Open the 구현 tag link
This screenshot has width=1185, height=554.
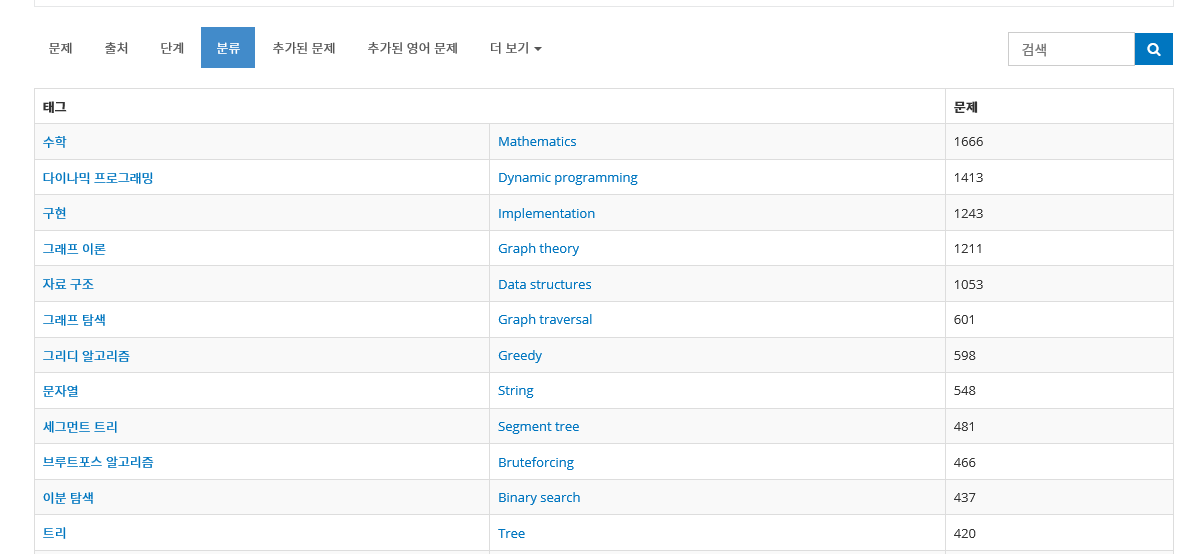pyautogui.click(x=54, y=213)
